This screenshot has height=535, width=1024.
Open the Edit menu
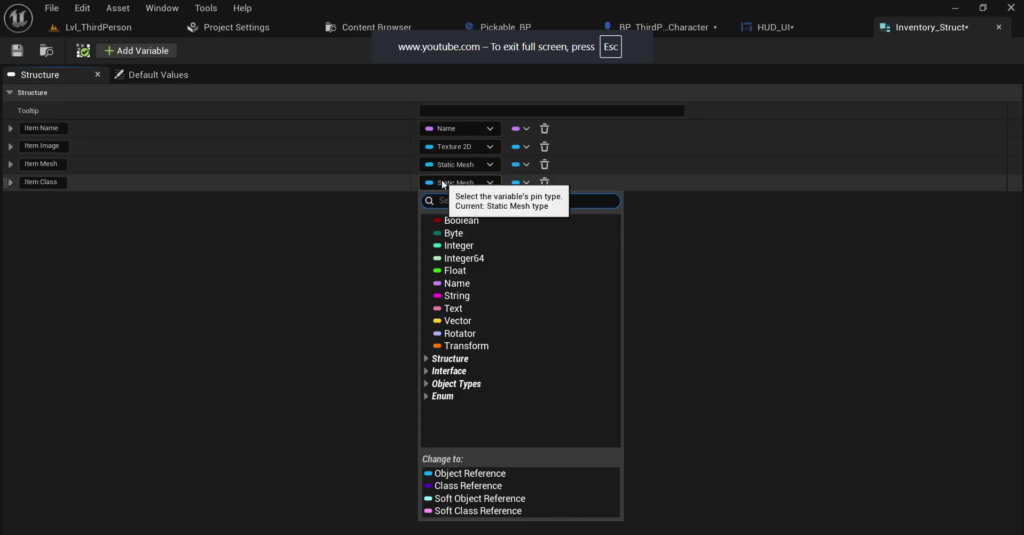point(82,8)
